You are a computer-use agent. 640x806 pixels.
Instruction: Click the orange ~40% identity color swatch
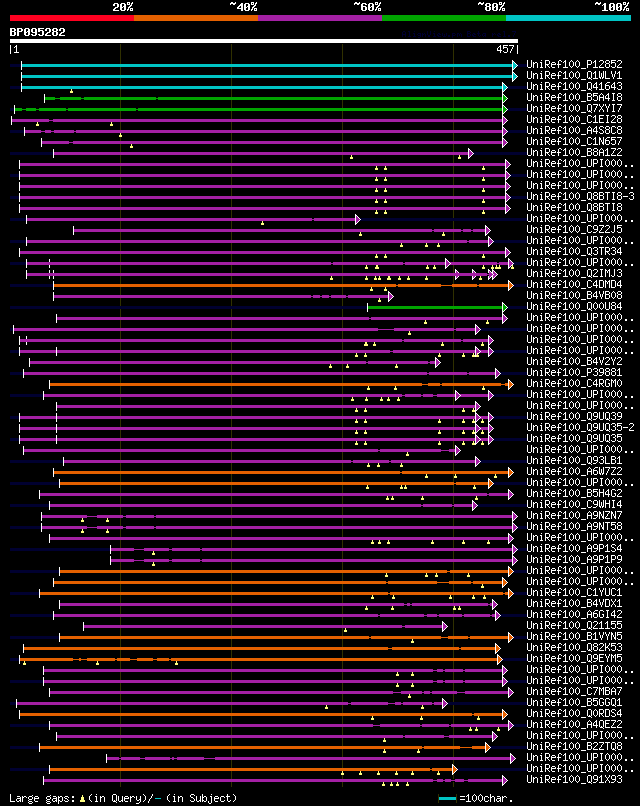pyautogui.click(x=196, y=18)
